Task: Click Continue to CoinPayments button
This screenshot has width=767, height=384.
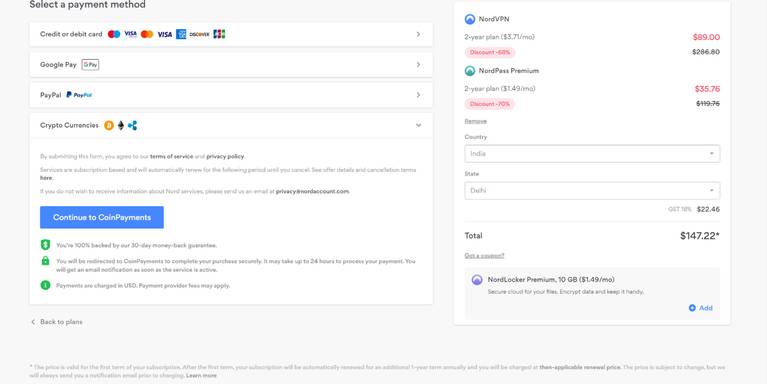Action: pos(102,217)
